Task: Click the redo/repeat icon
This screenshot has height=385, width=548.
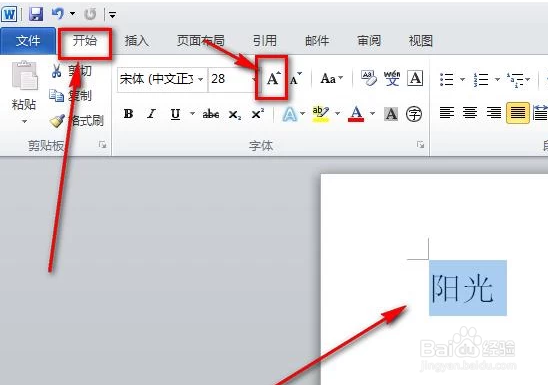Action: click(x=90, y=14)
